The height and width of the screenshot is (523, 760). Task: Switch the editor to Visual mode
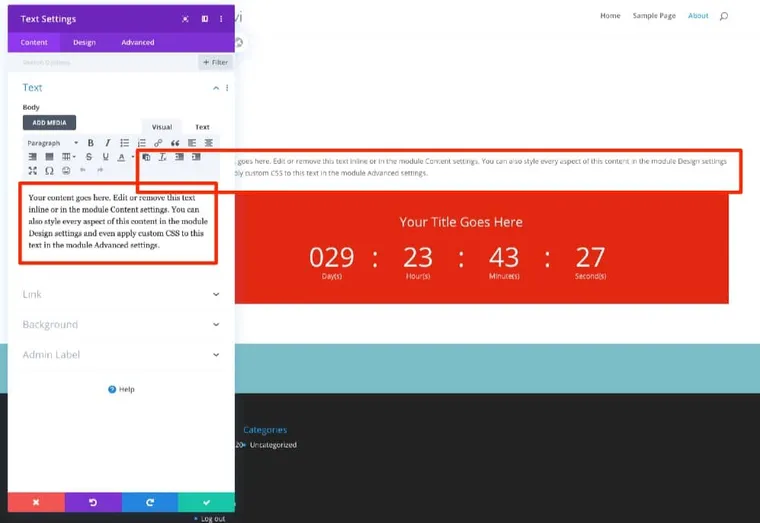[162, 127]
